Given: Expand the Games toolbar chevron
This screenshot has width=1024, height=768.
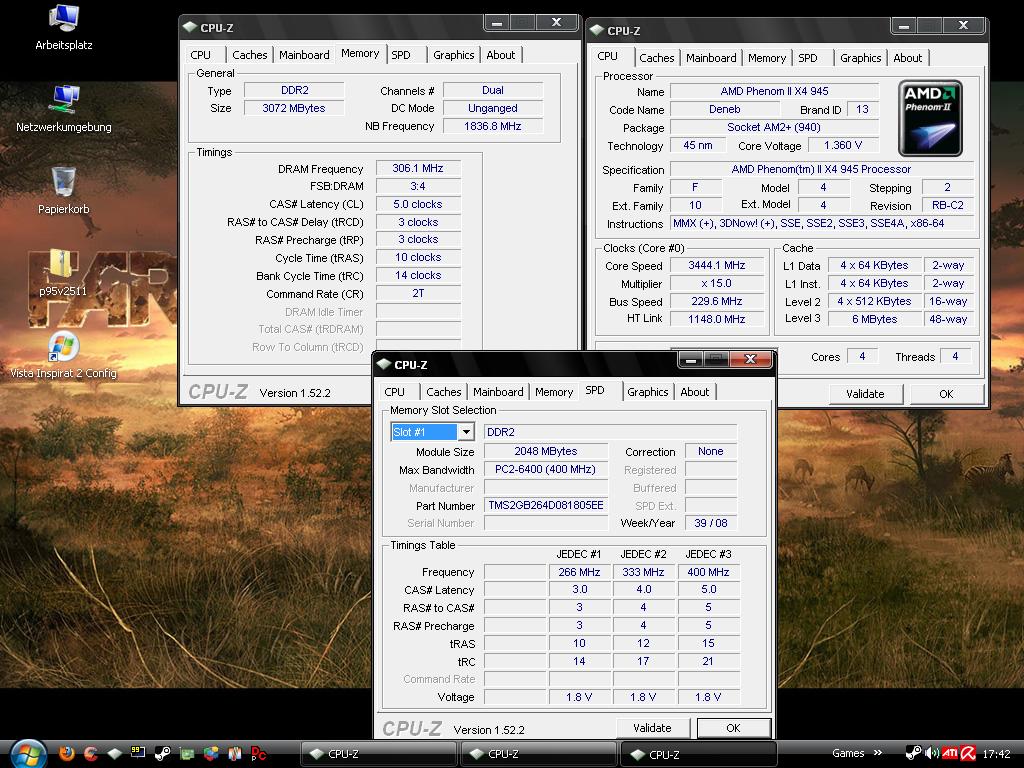Looking at the screenshot, I should 878,753.
